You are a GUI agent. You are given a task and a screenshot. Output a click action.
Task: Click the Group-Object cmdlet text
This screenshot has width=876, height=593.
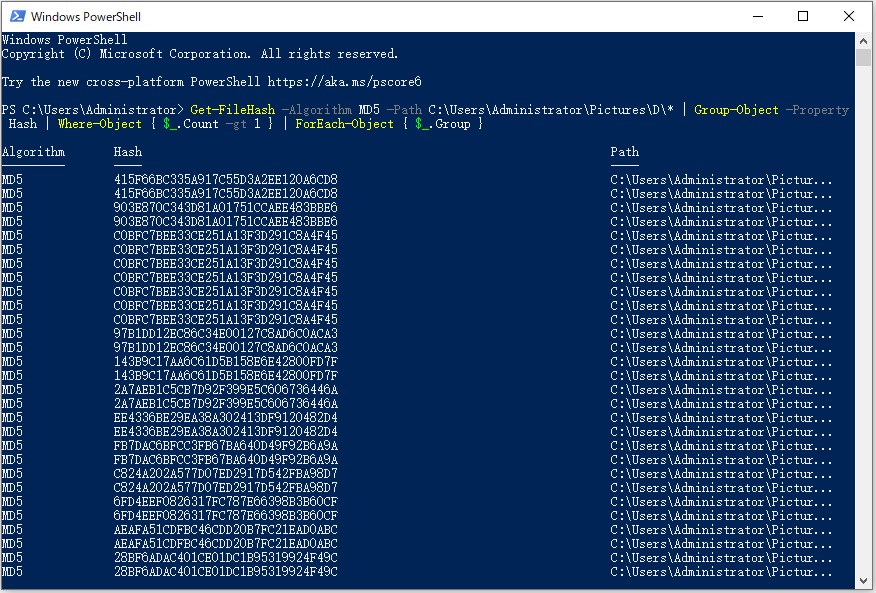[x=736, y=110]
